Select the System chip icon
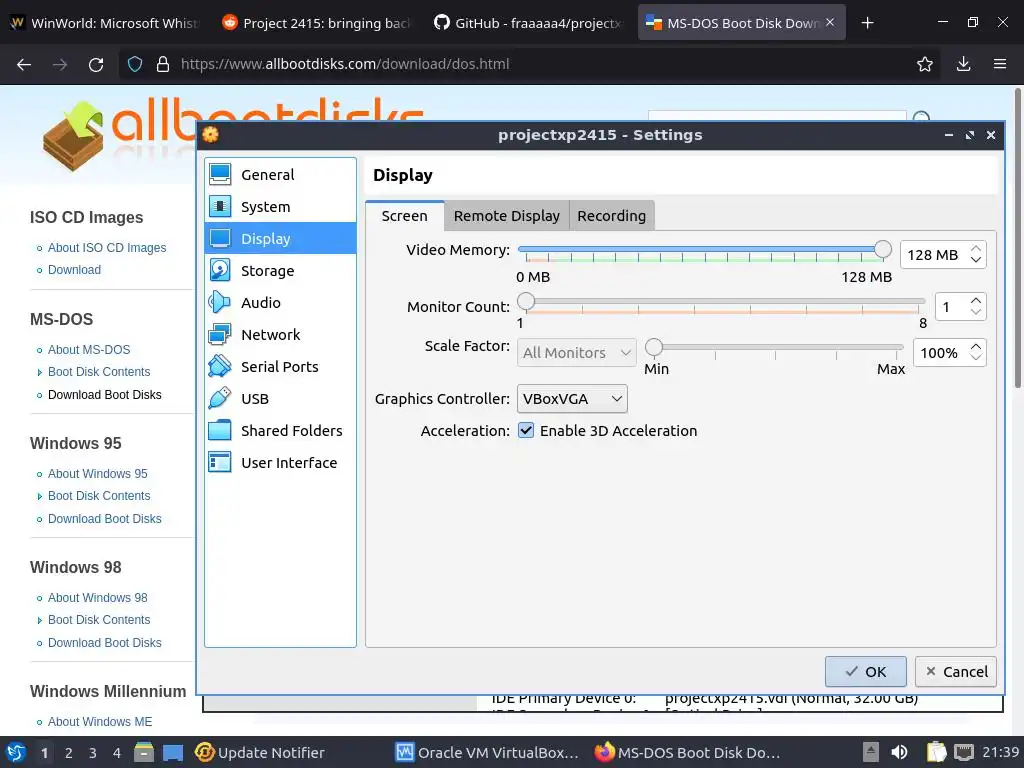 [x=219, y=206]
